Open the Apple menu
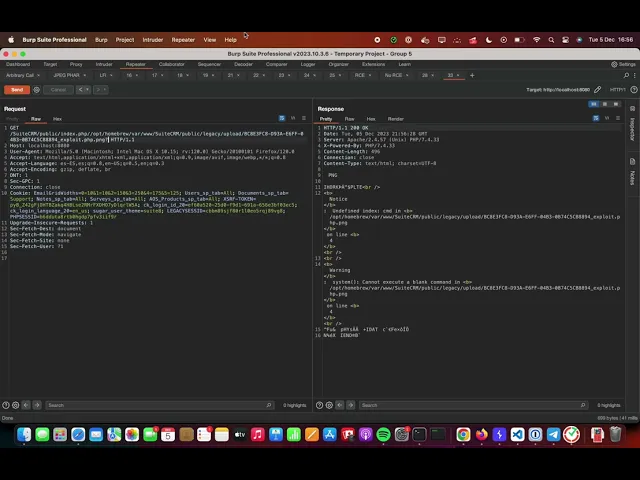This screenshot has width=640, height=480. (x=11, y=40)
